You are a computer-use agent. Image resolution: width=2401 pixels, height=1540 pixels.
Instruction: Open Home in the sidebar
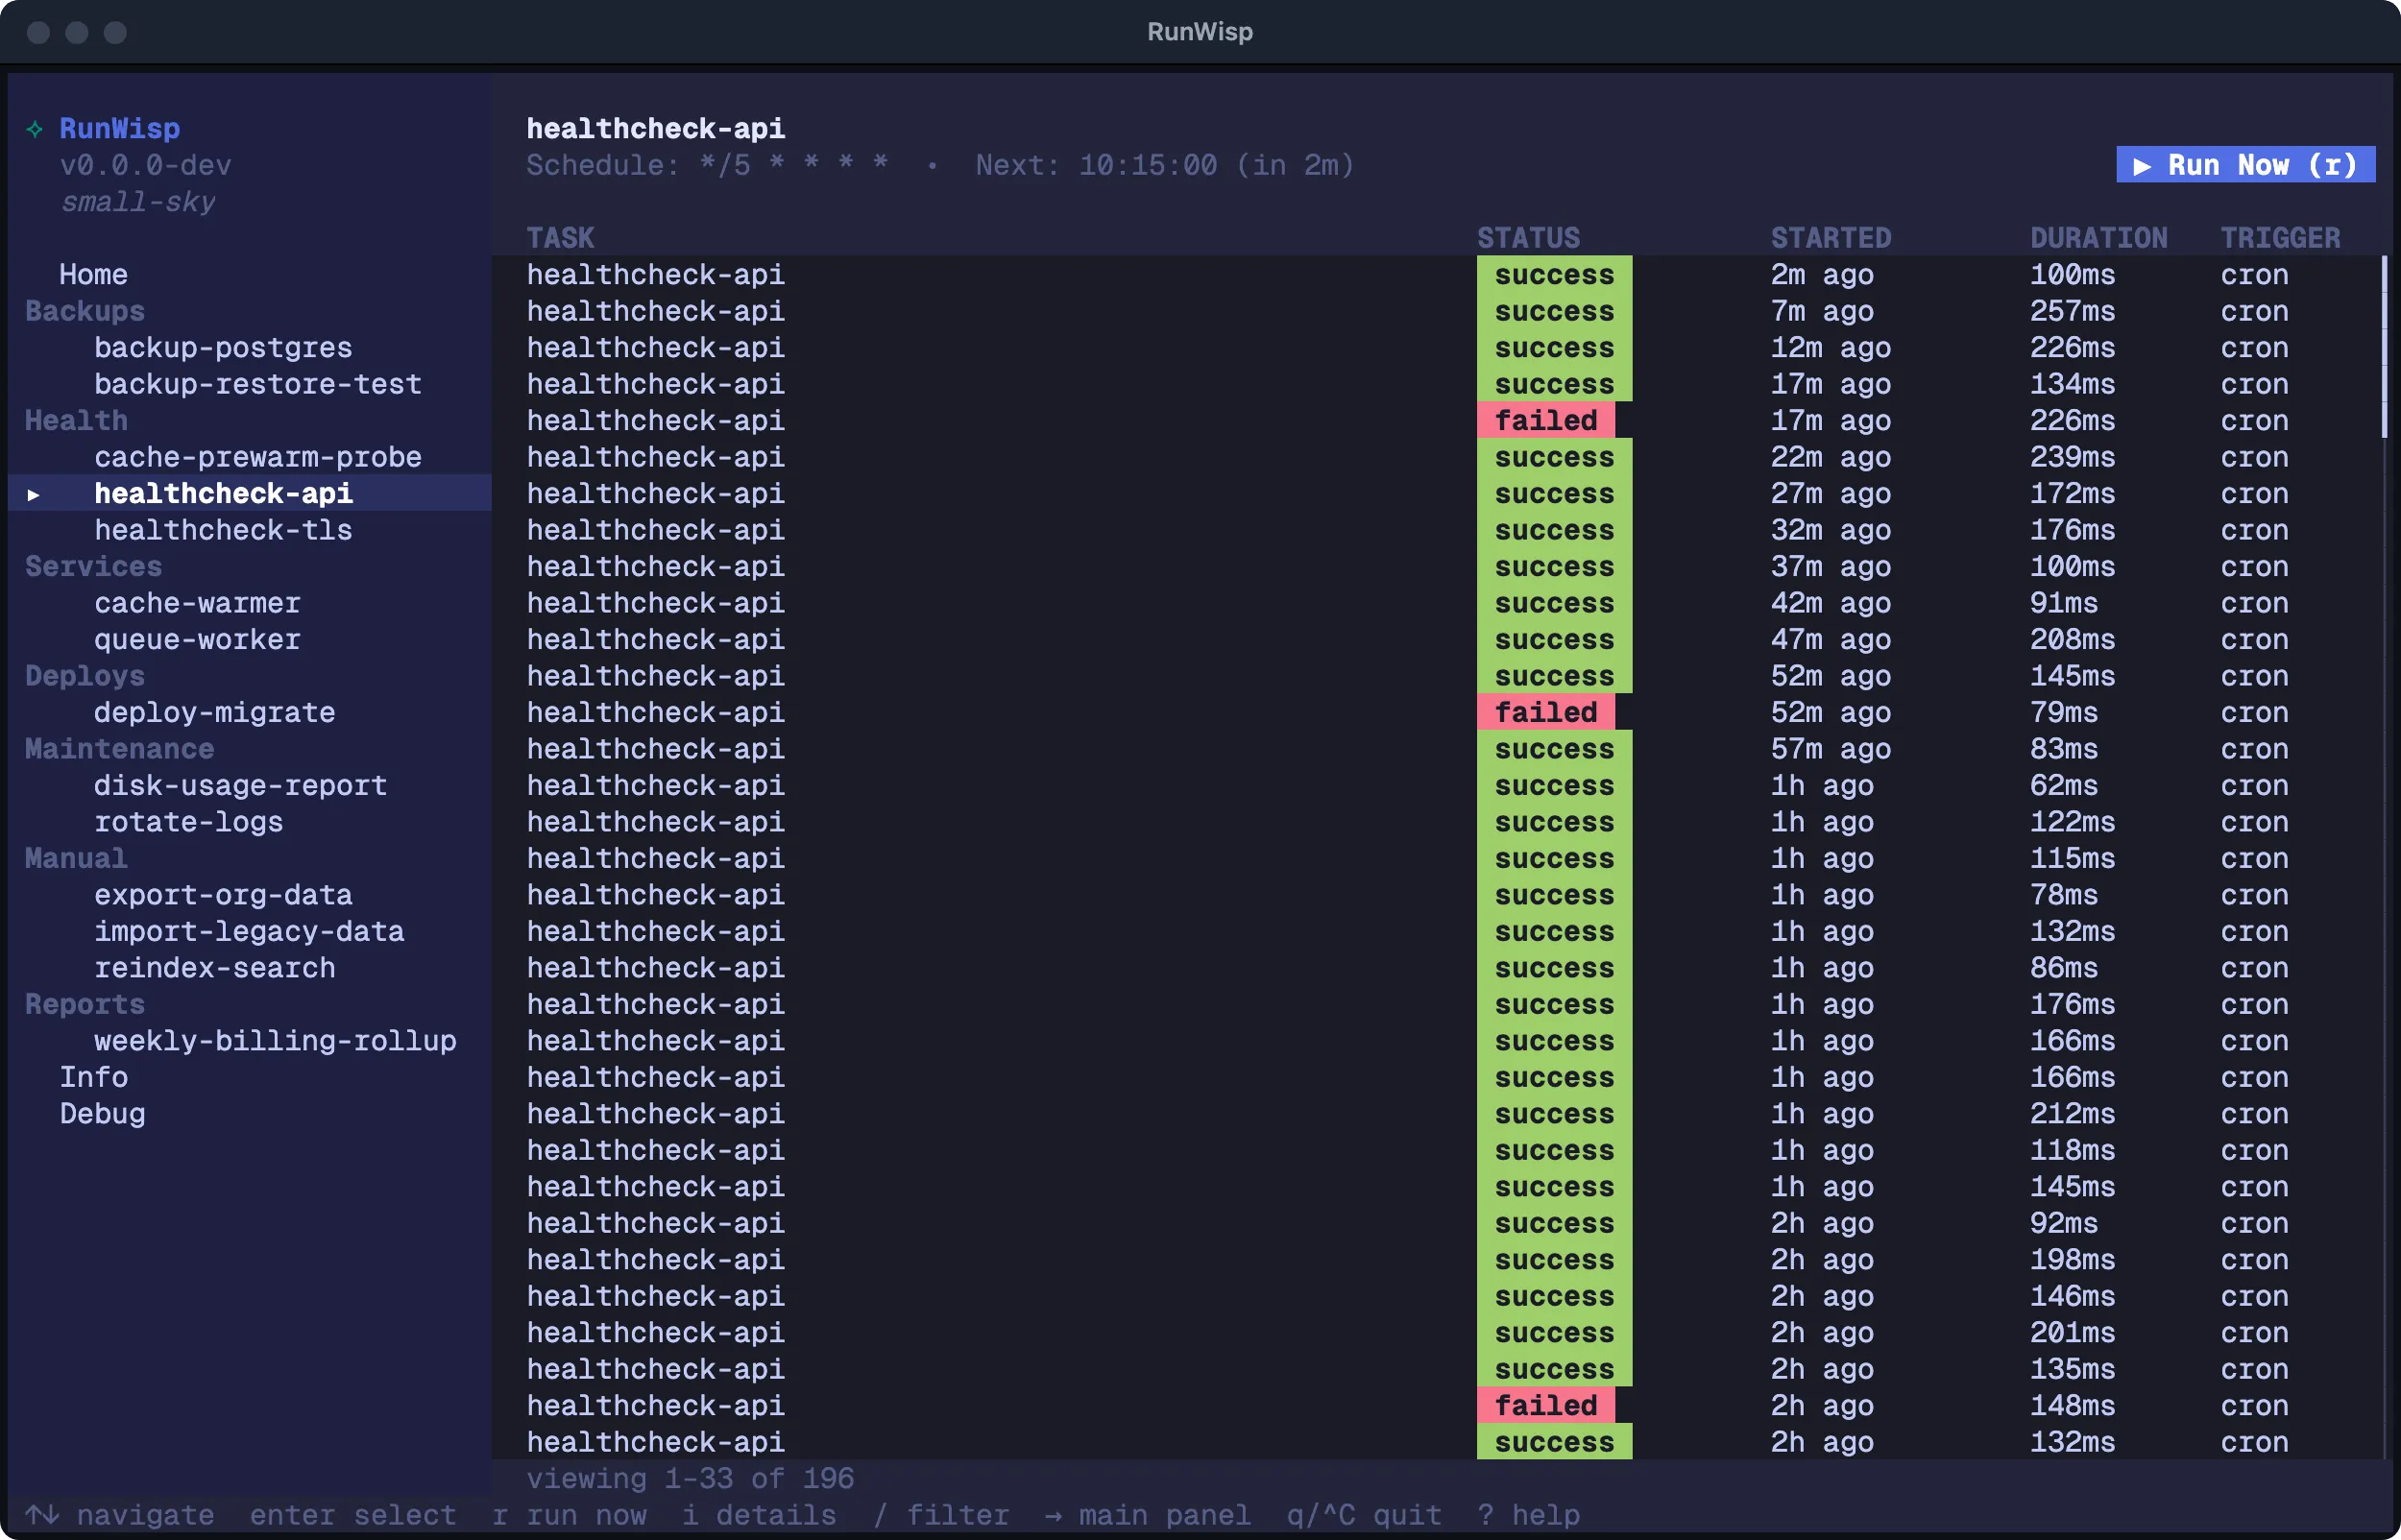93,274
